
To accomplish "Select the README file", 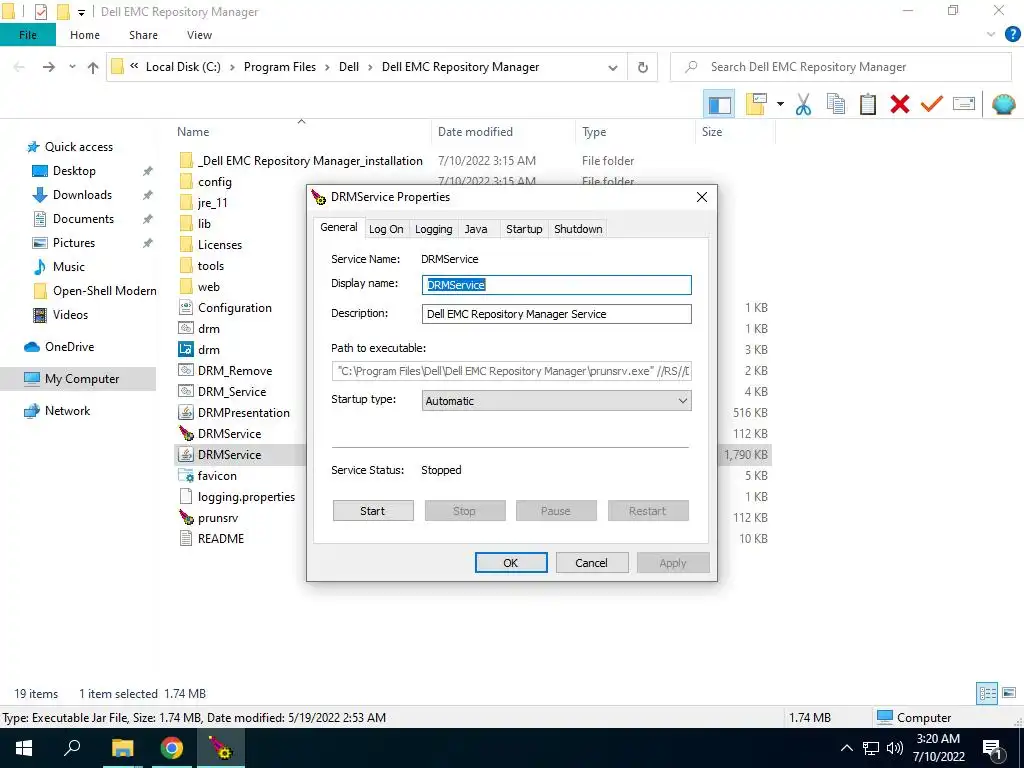I will tap(221, 539).
